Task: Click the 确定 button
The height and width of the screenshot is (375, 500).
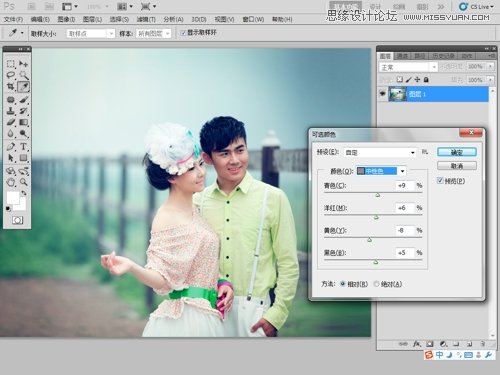Action: coord(457,152)
